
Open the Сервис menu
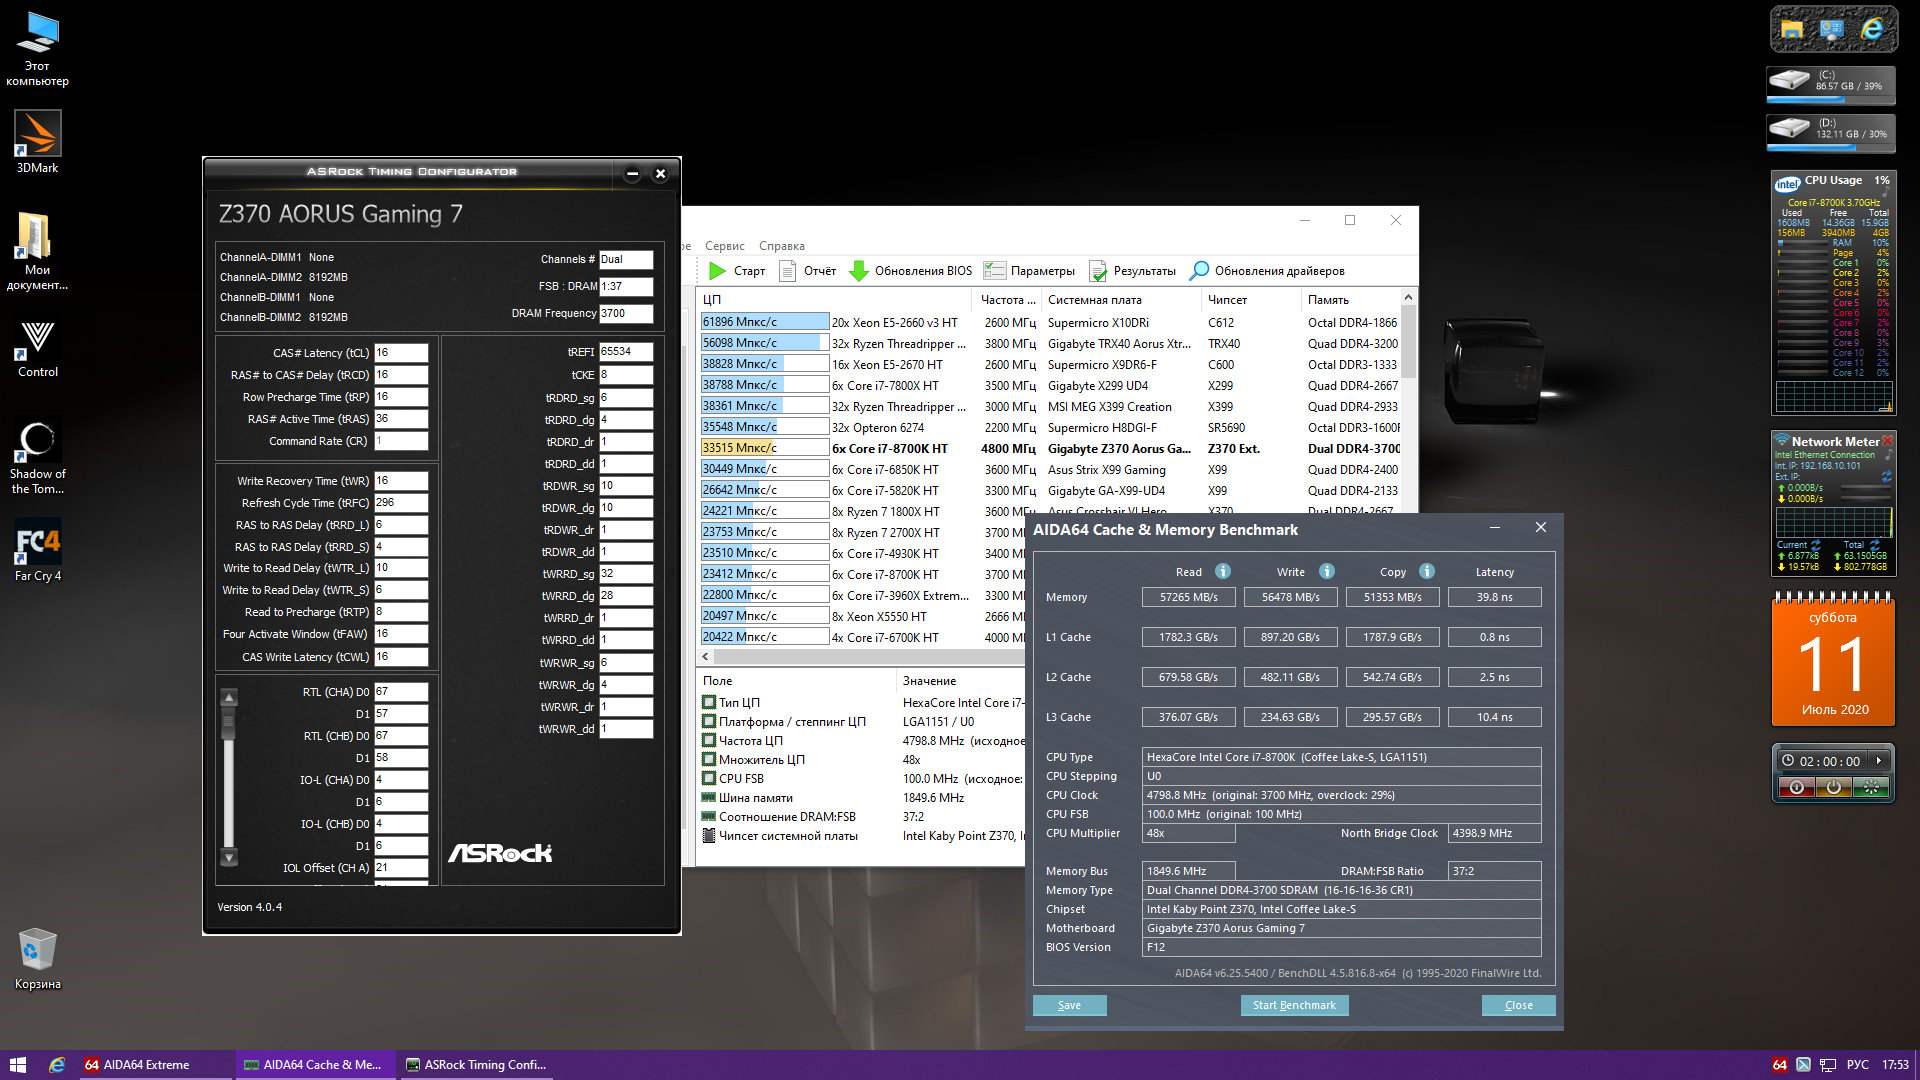pos(724,246)
